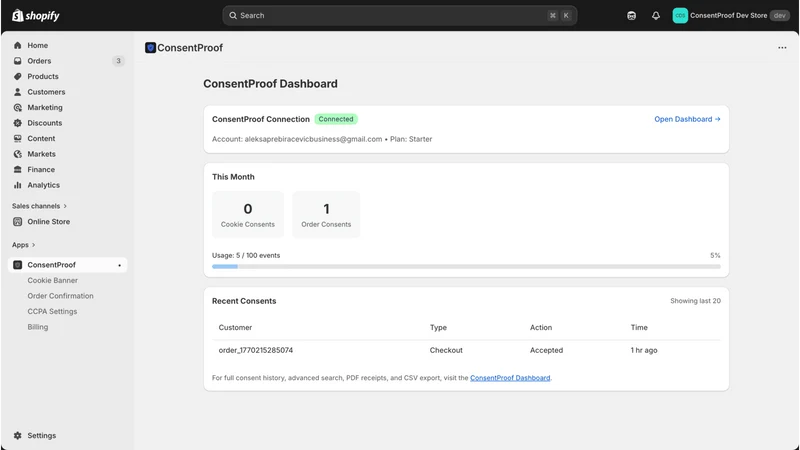Click the Content icon
Viewport: 800px width, 450px height.
(x=17, y=138)
